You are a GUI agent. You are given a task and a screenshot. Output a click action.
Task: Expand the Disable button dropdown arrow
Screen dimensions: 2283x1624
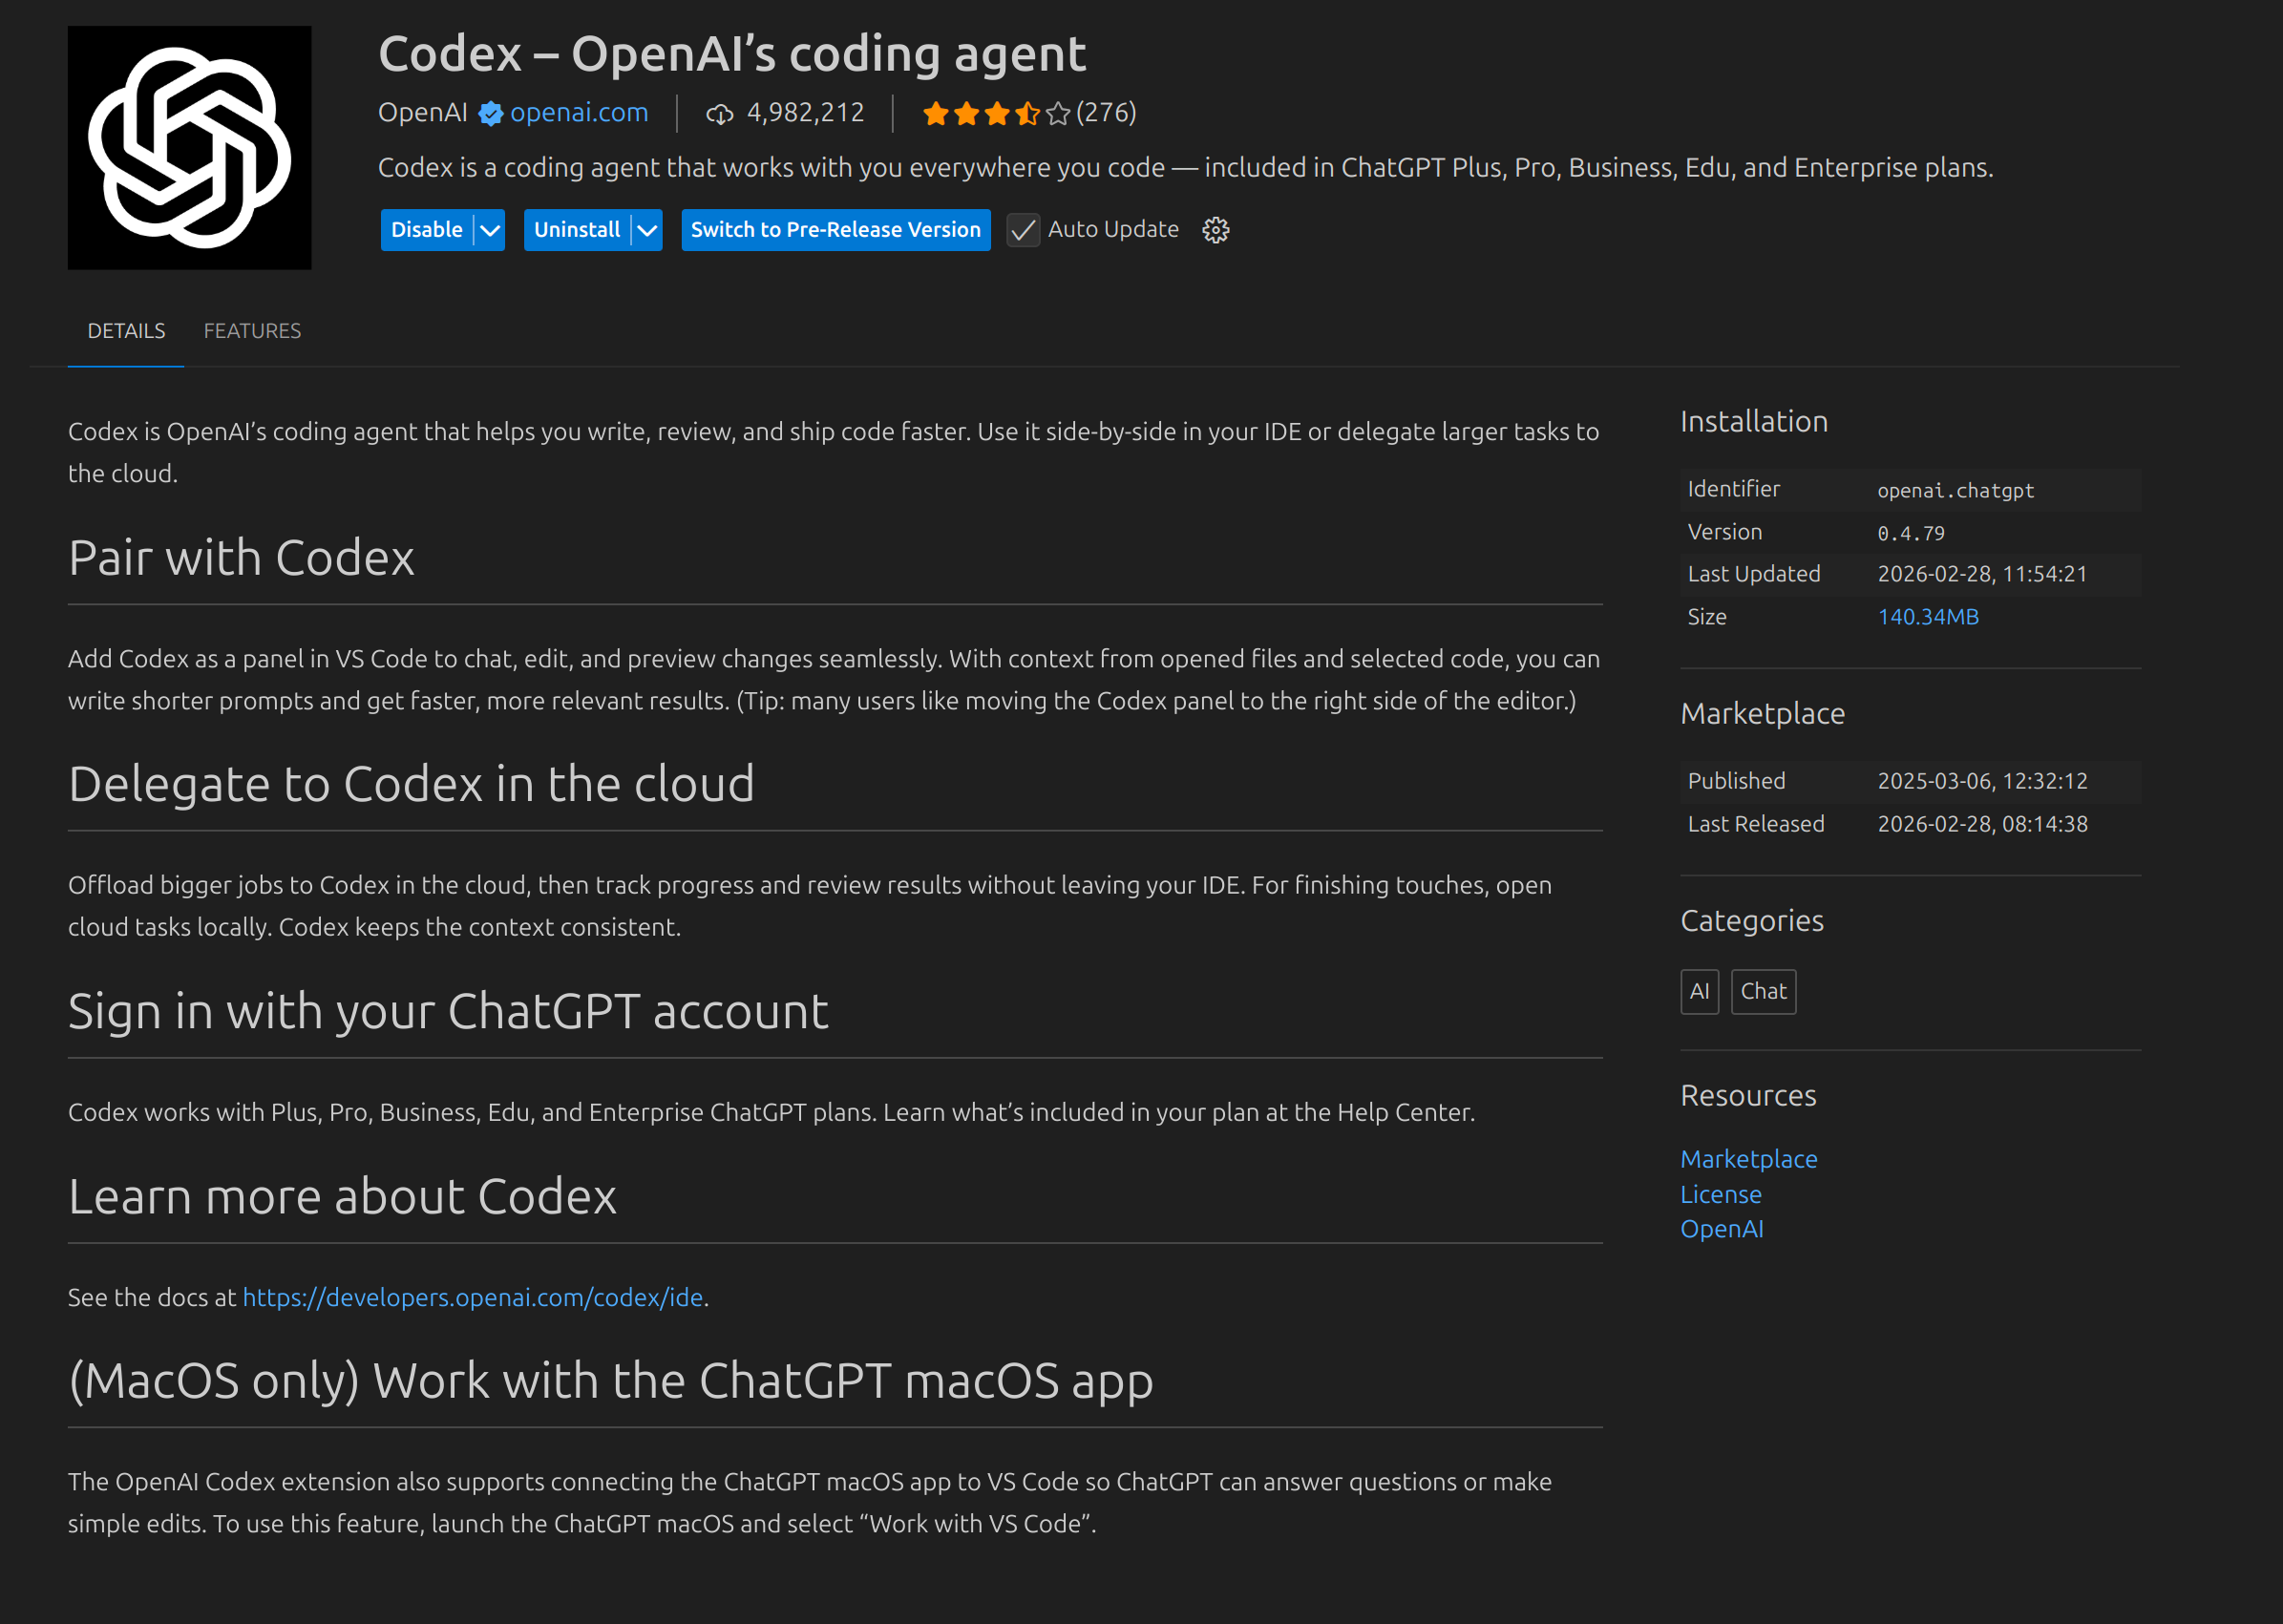click(490, 230)
